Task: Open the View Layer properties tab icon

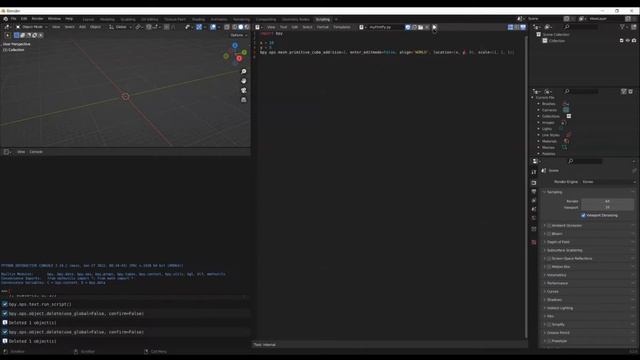Action: pyautogui.click(x=534, y=200)
